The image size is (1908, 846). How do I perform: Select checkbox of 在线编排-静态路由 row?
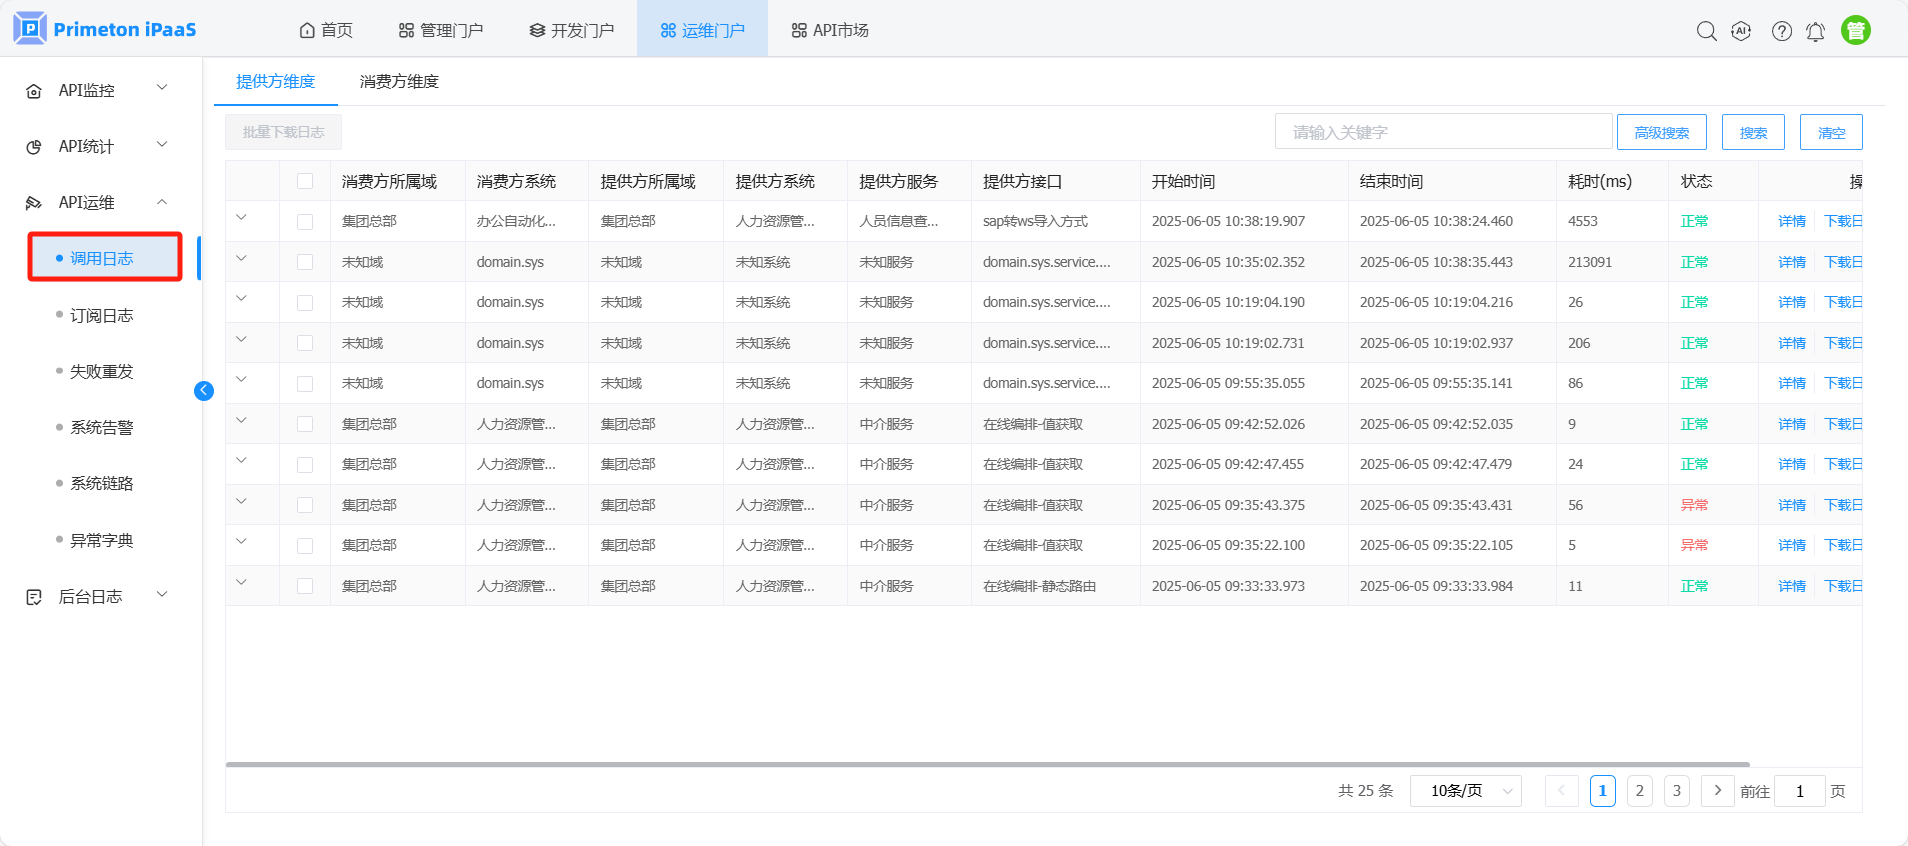pyautogui.click(x=305, y=586)
